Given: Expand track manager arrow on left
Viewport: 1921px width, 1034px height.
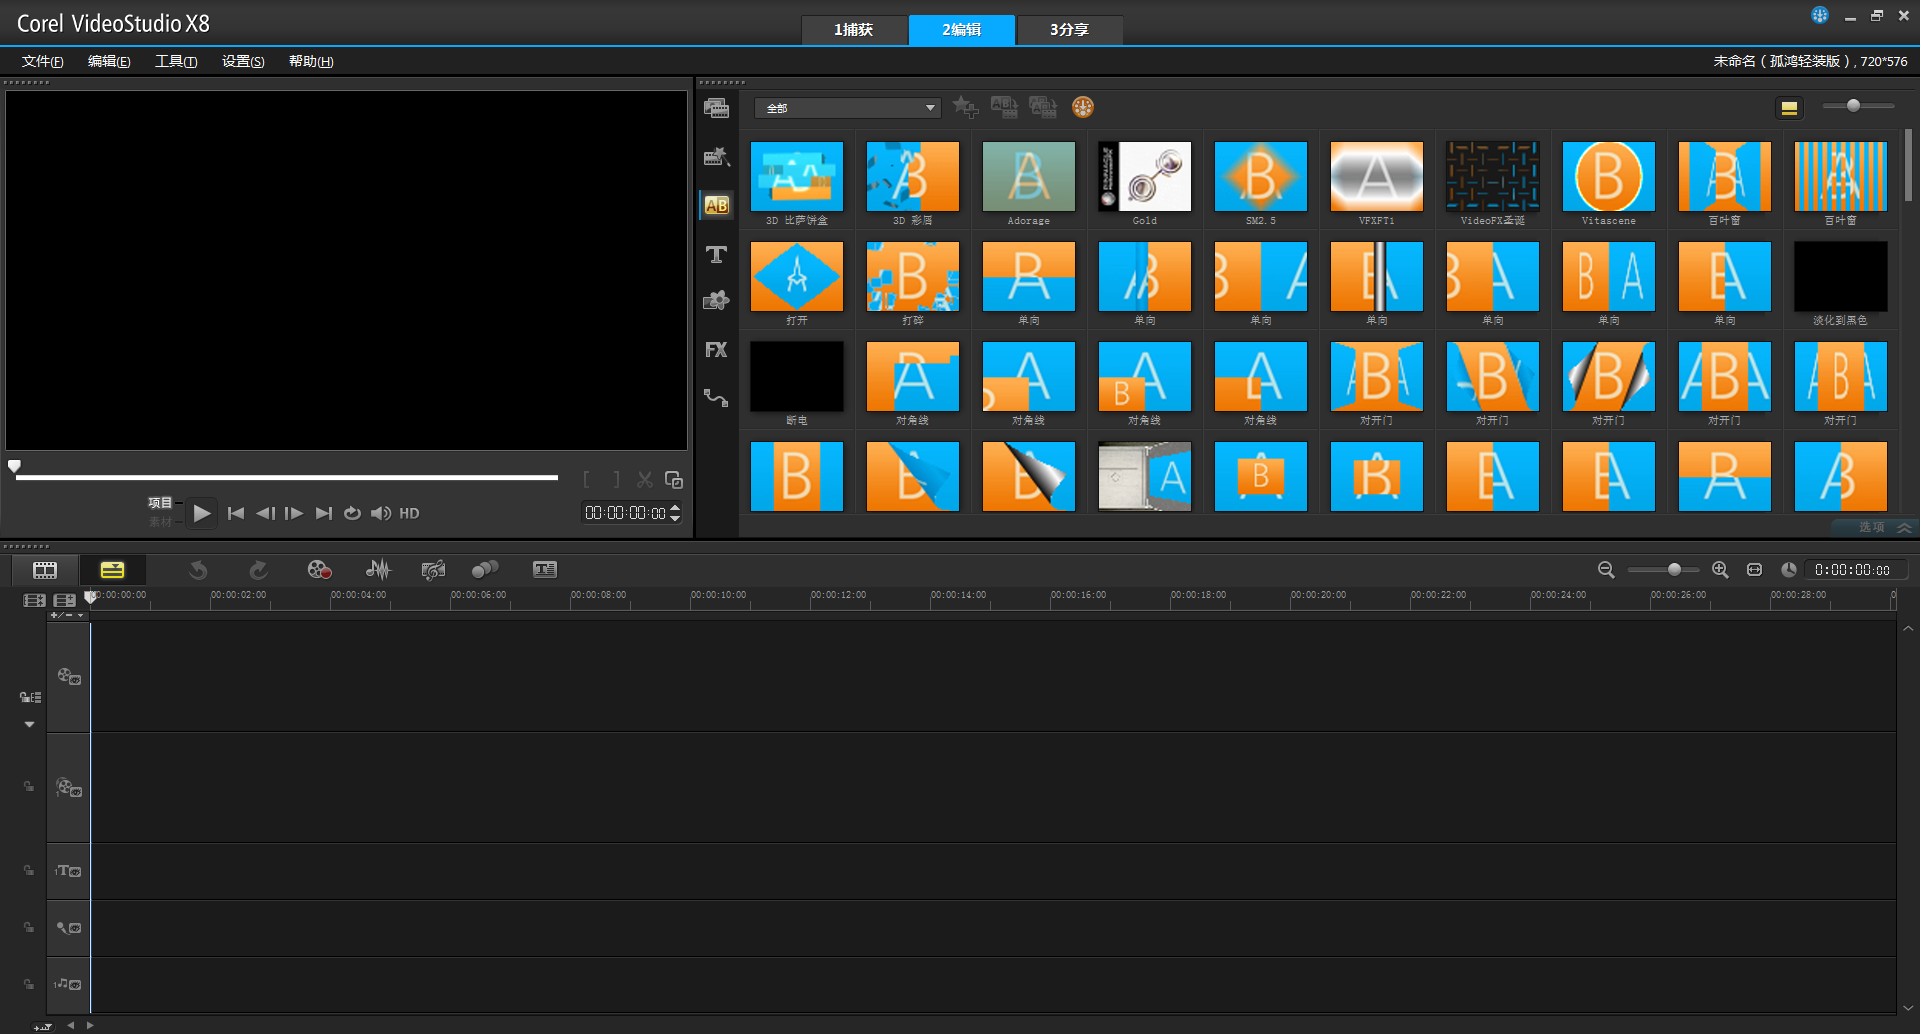Looking at the screenshot, I should pyautogui.click(x=29, y=724).
